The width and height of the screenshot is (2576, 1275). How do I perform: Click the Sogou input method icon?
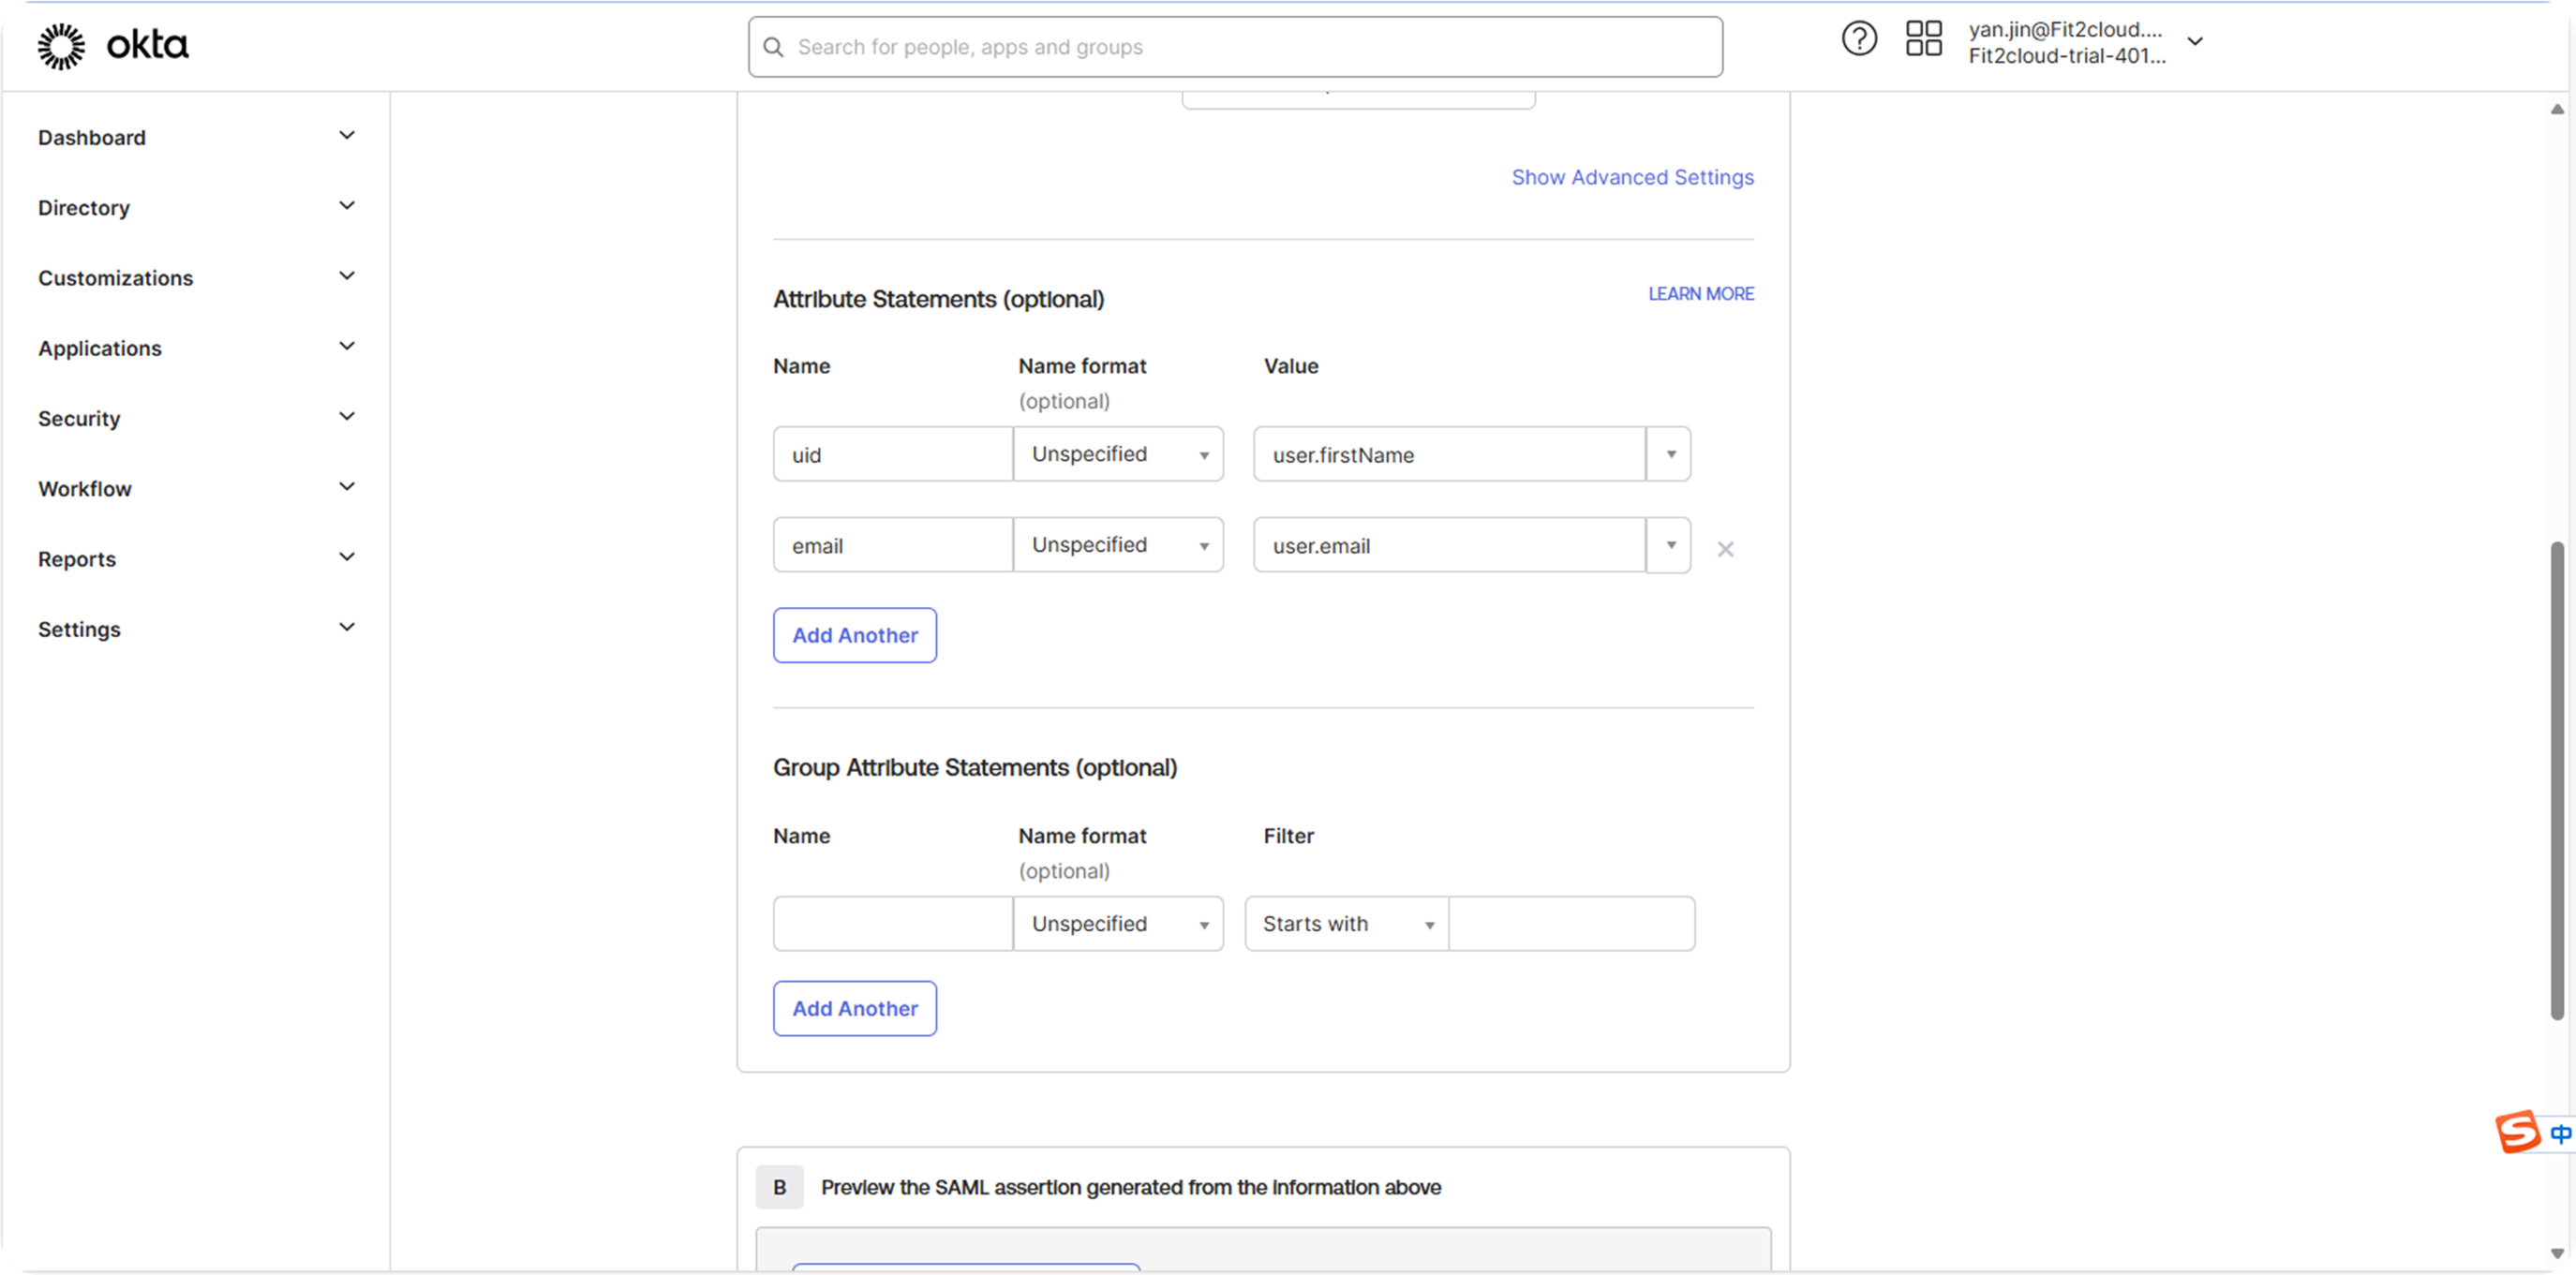[2517, 1132]
